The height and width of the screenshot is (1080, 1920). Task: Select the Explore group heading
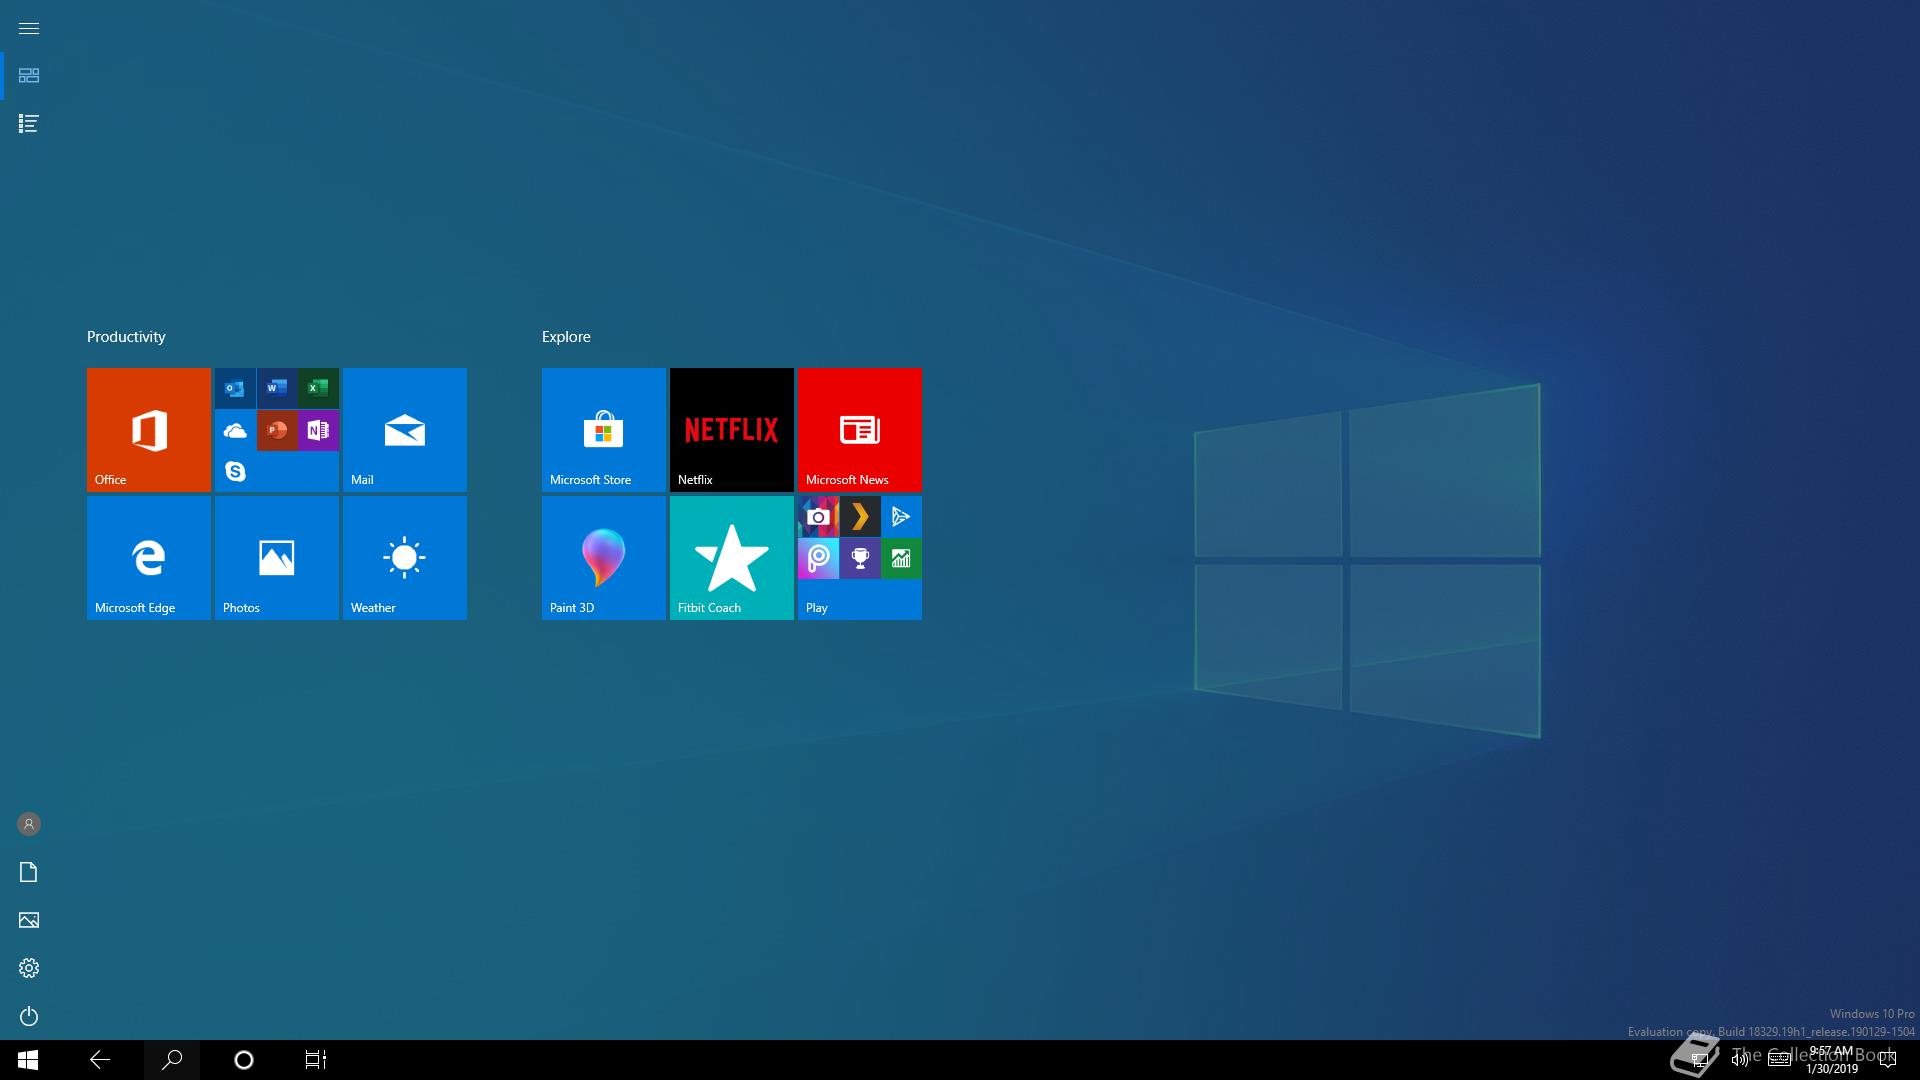point(566,337)
